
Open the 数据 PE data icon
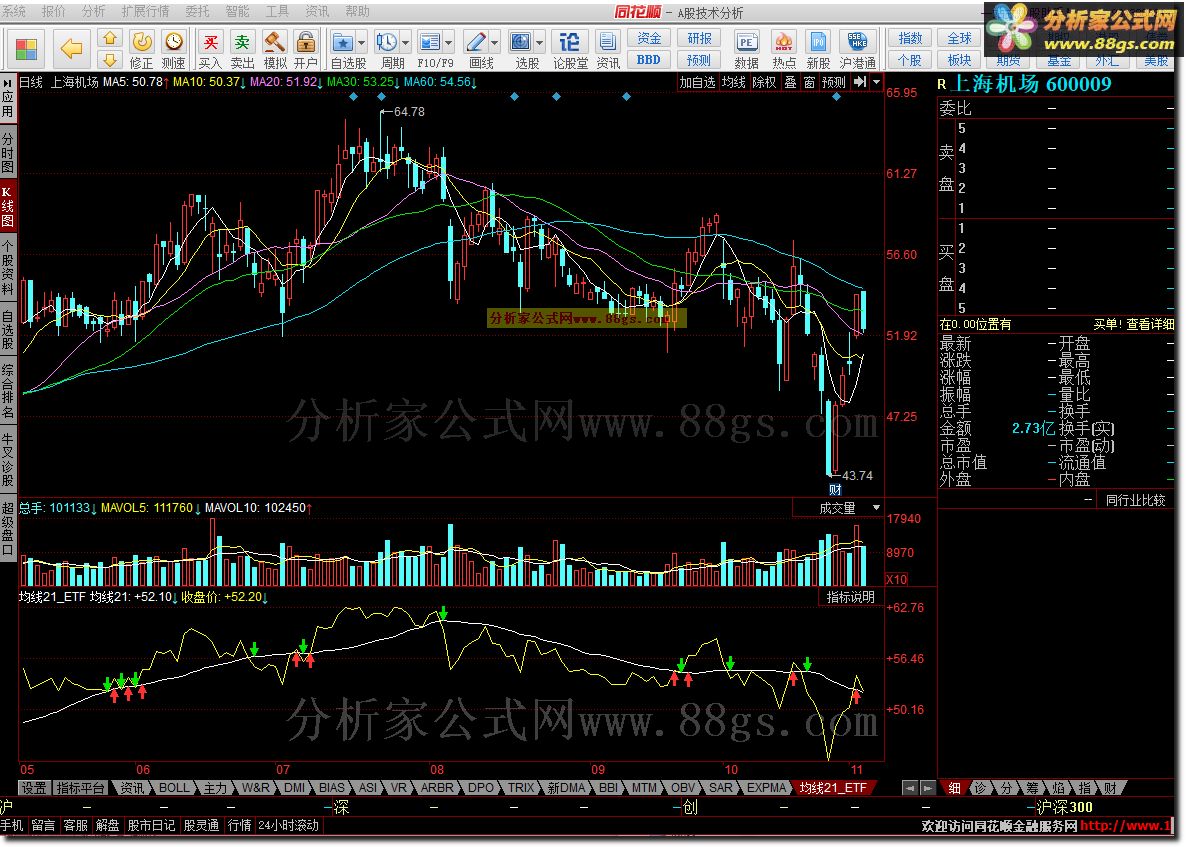tap(747, 50)
